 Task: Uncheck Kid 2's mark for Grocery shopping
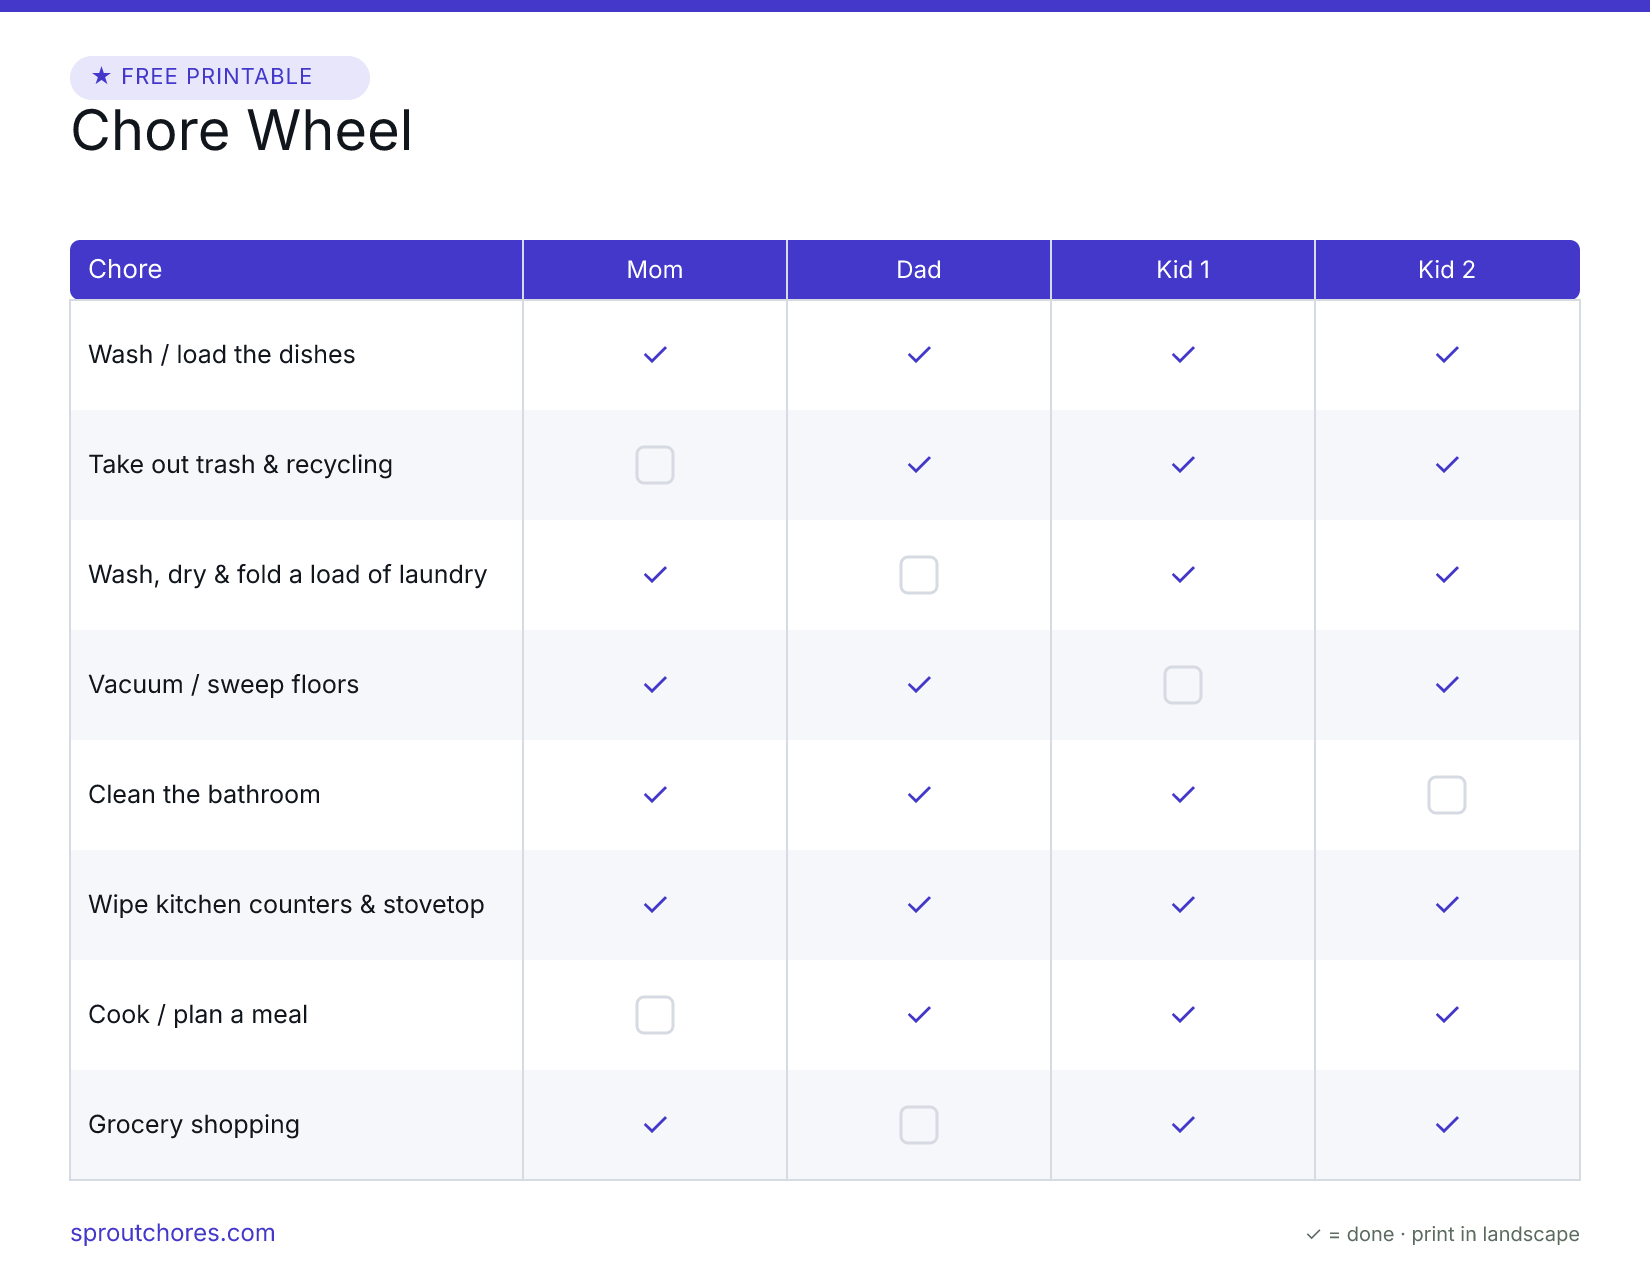click(x=1447, y=1125)
